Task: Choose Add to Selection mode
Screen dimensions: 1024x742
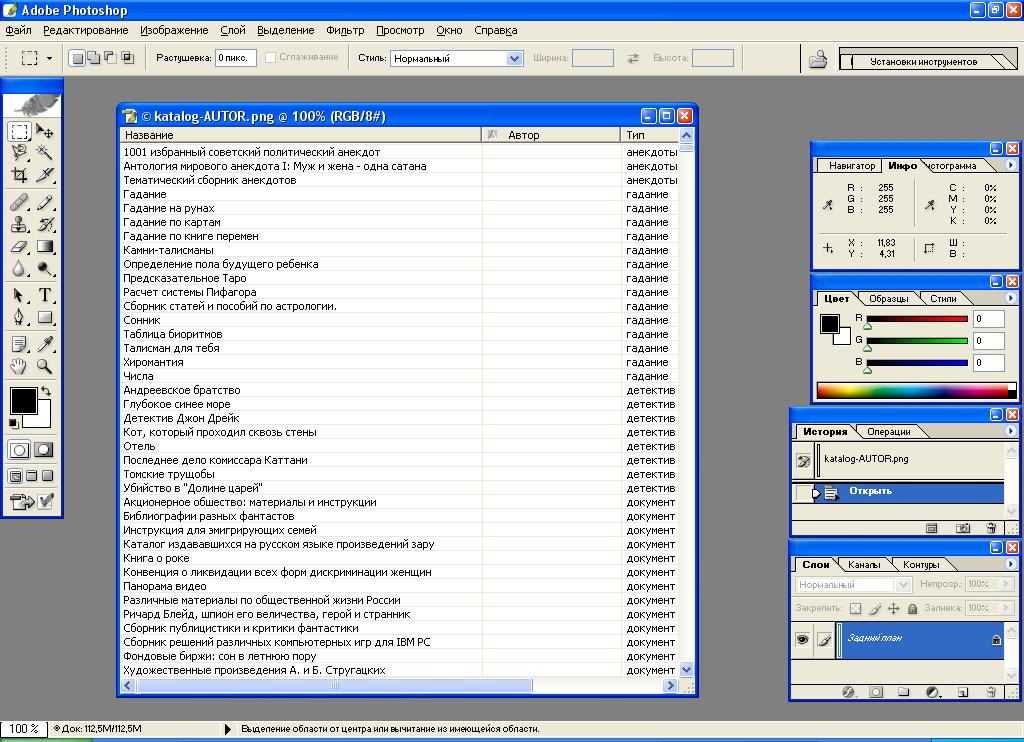Action: click(94, 58)
